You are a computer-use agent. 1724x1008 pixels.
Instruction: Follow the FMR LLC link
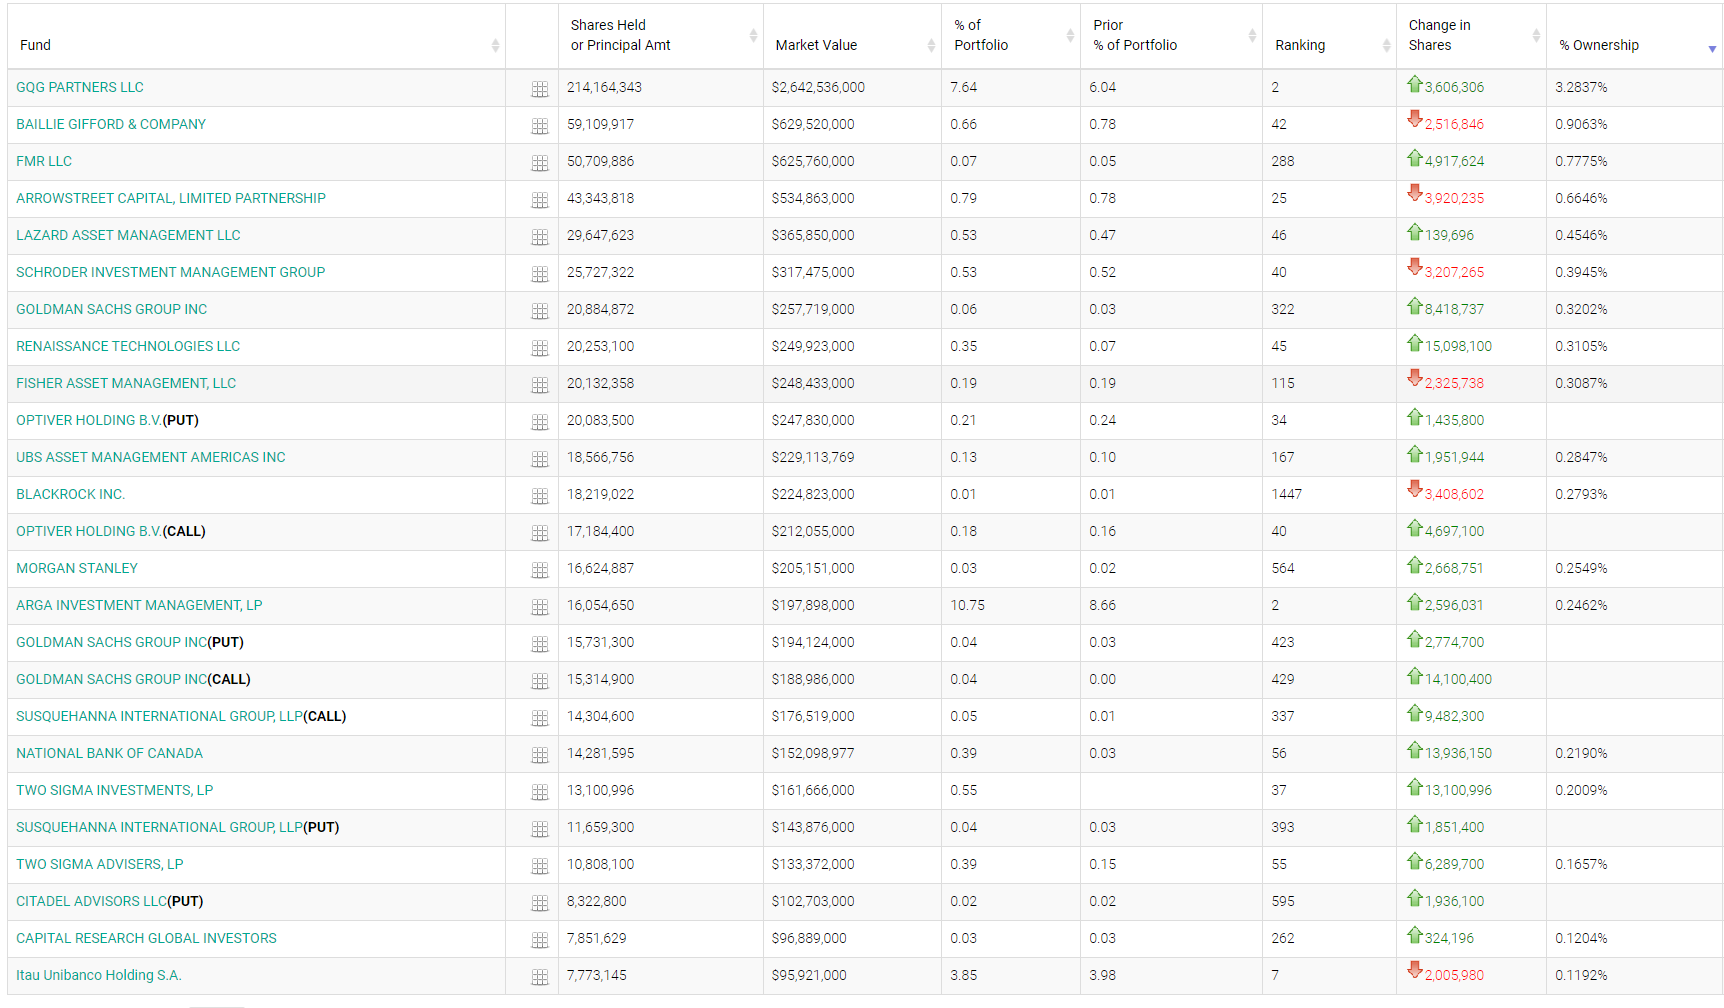coord(44,161)
